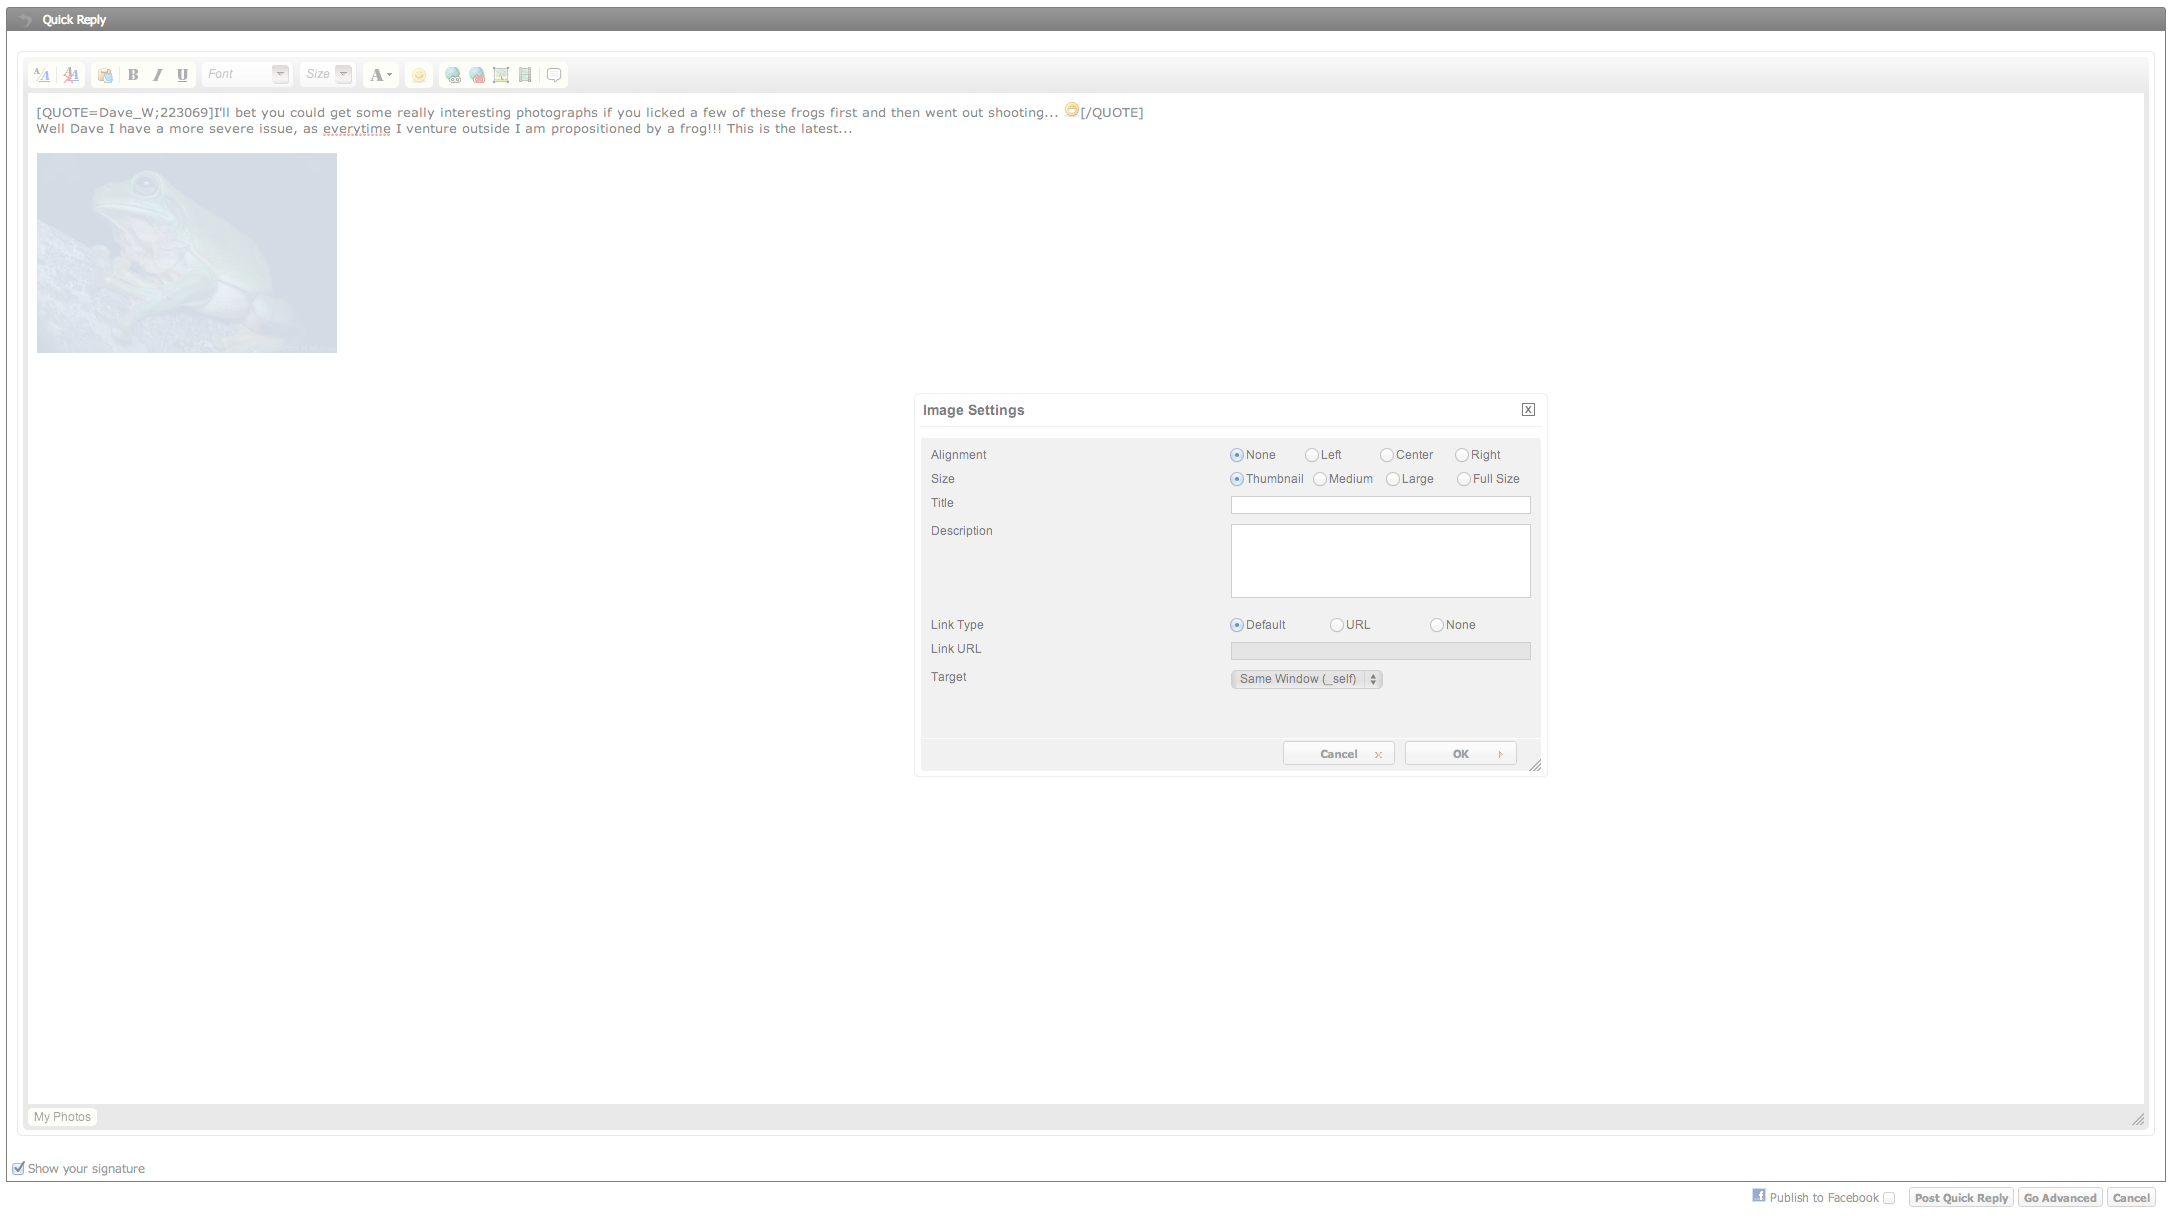Image resolution: width=2177 pixels, height=1218 pixels.
Task: Click the Remove Link icon
Action: pyautogui.click(x=477, y=75)
